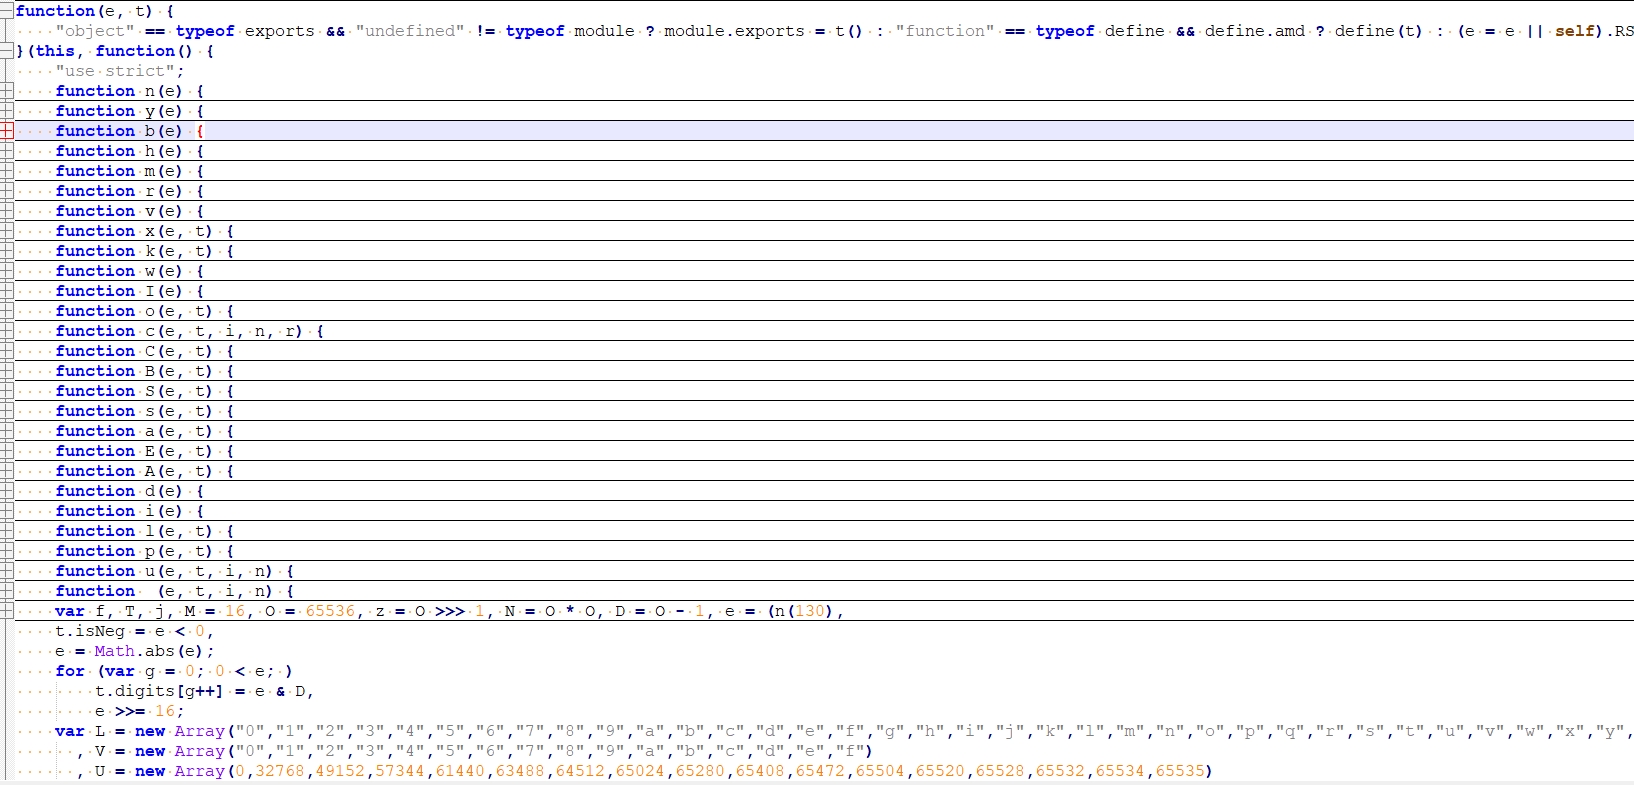Click the t.isNeg = e < 0, line

(135, 631)
